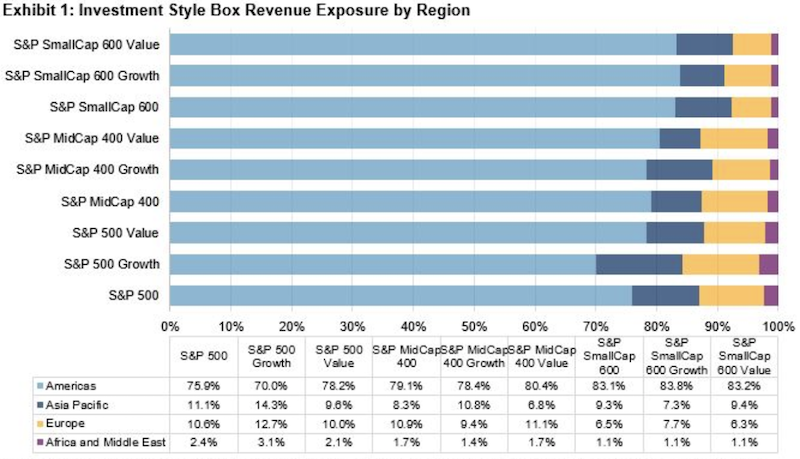Image resolution: width=800 pixels, height=459 pixels.
Task: Click the 100% x-axis tick label
Action: coord(778,326)
